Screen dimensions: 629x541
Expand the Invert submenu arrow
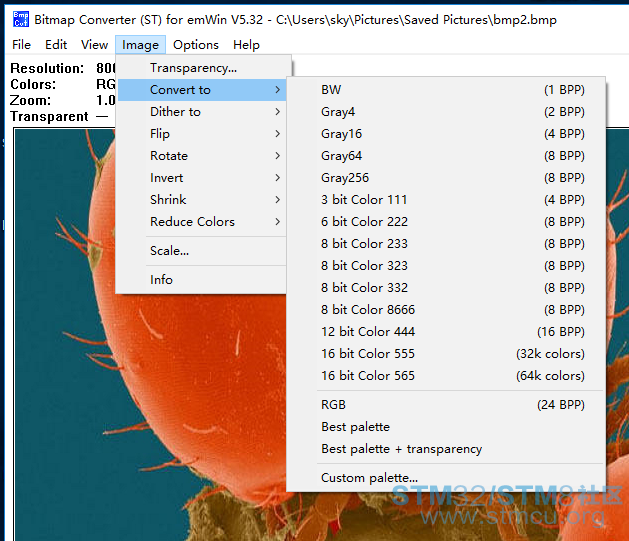278,178
